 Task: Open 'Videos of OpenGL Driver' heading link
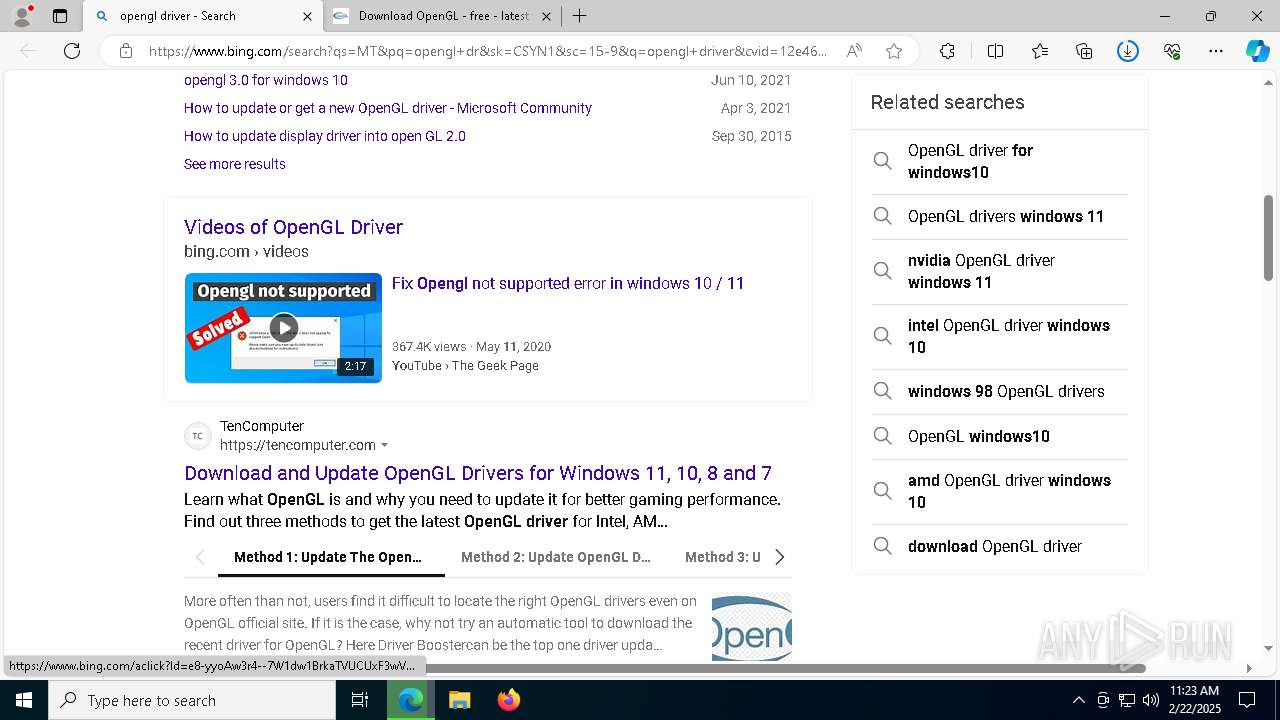(293, 227)
